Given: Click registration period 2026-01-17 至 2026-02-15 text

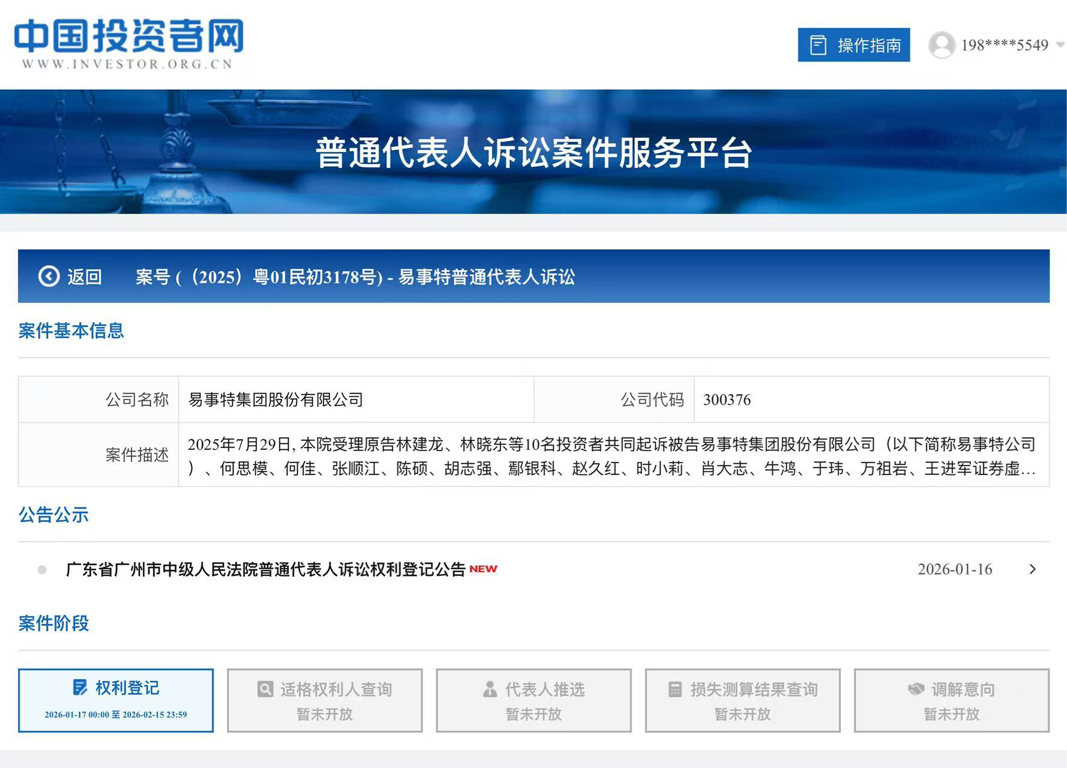Looking at the screenshot, I should pyautogui.click(x=116, y=714).
